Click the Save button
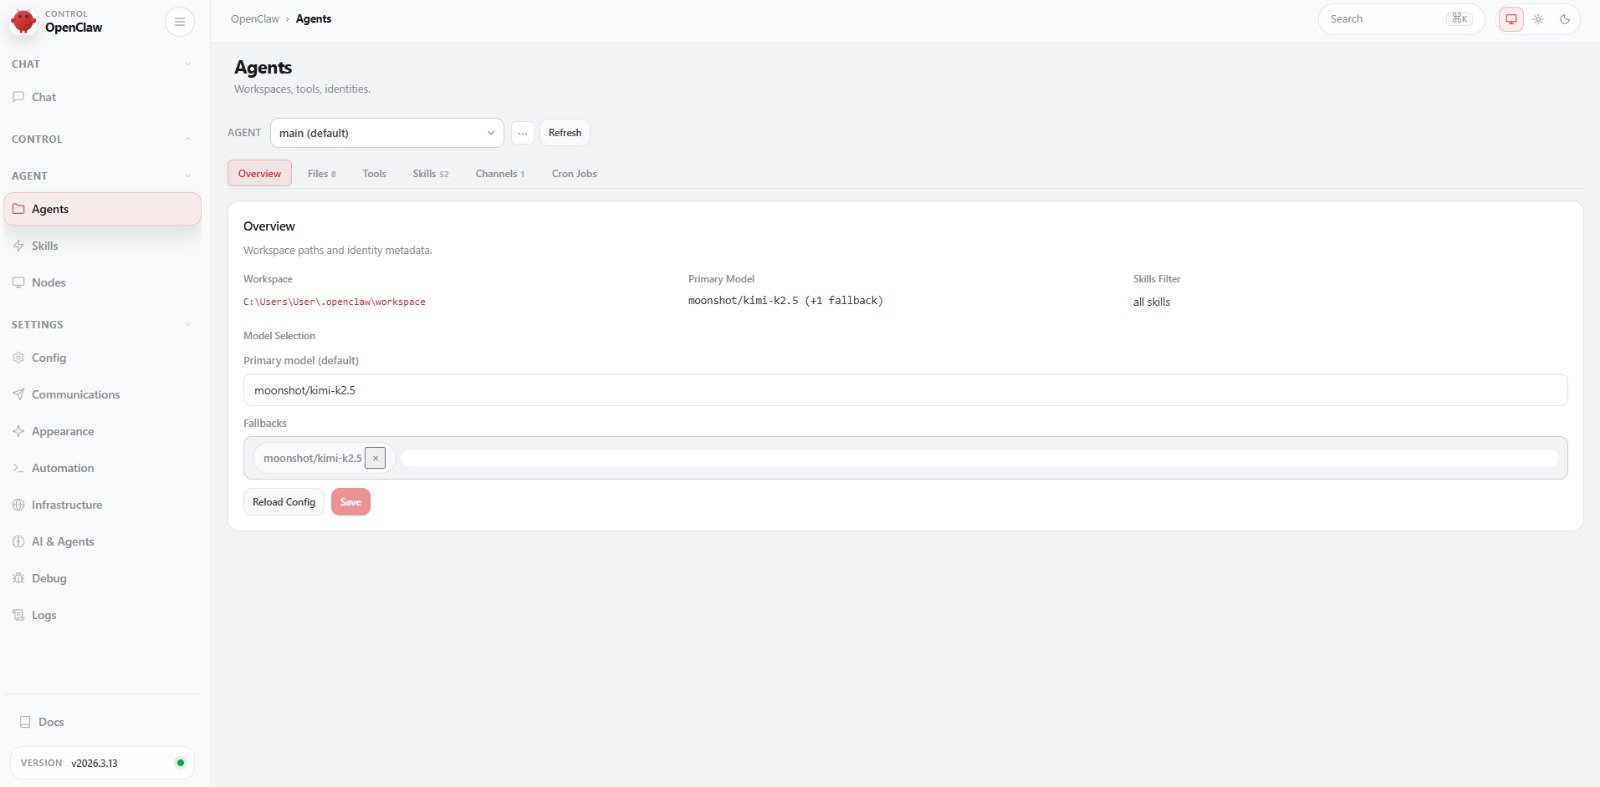 coord(350,502)
